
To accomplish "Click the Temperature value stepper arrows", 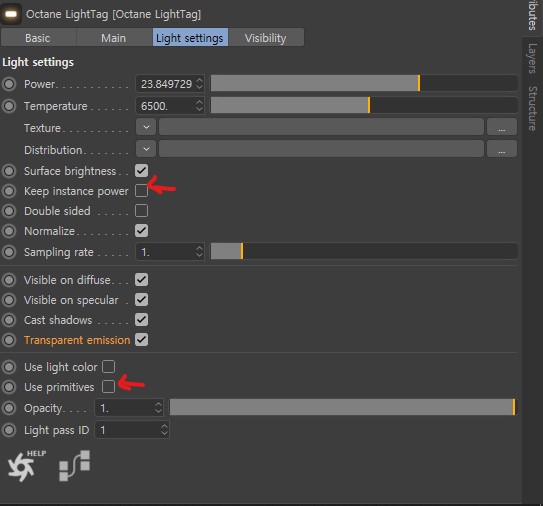I will tap(199, 106).
